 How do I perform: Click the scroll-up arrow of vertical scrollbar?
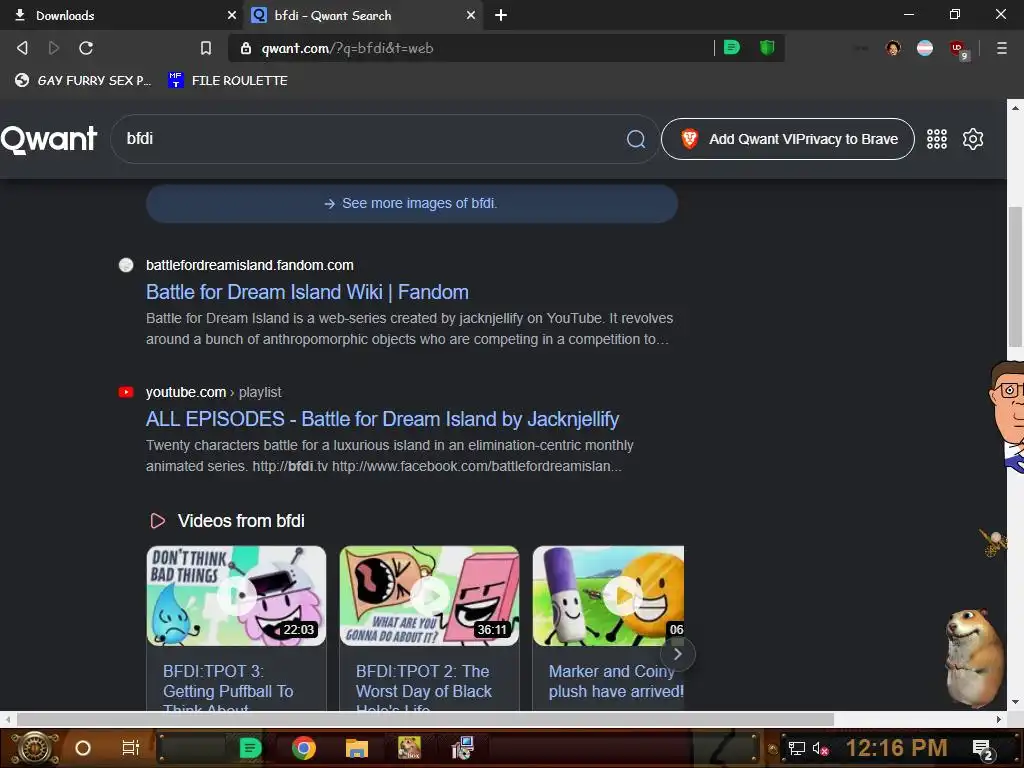point(1016,107)
